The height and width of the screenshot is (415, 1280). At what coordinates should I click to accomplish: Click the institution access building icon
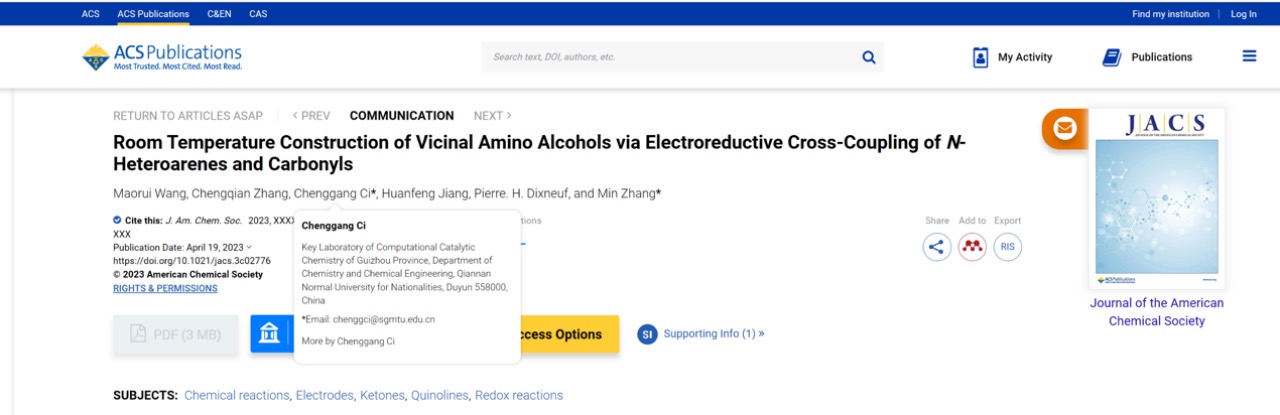pos(269,334)
